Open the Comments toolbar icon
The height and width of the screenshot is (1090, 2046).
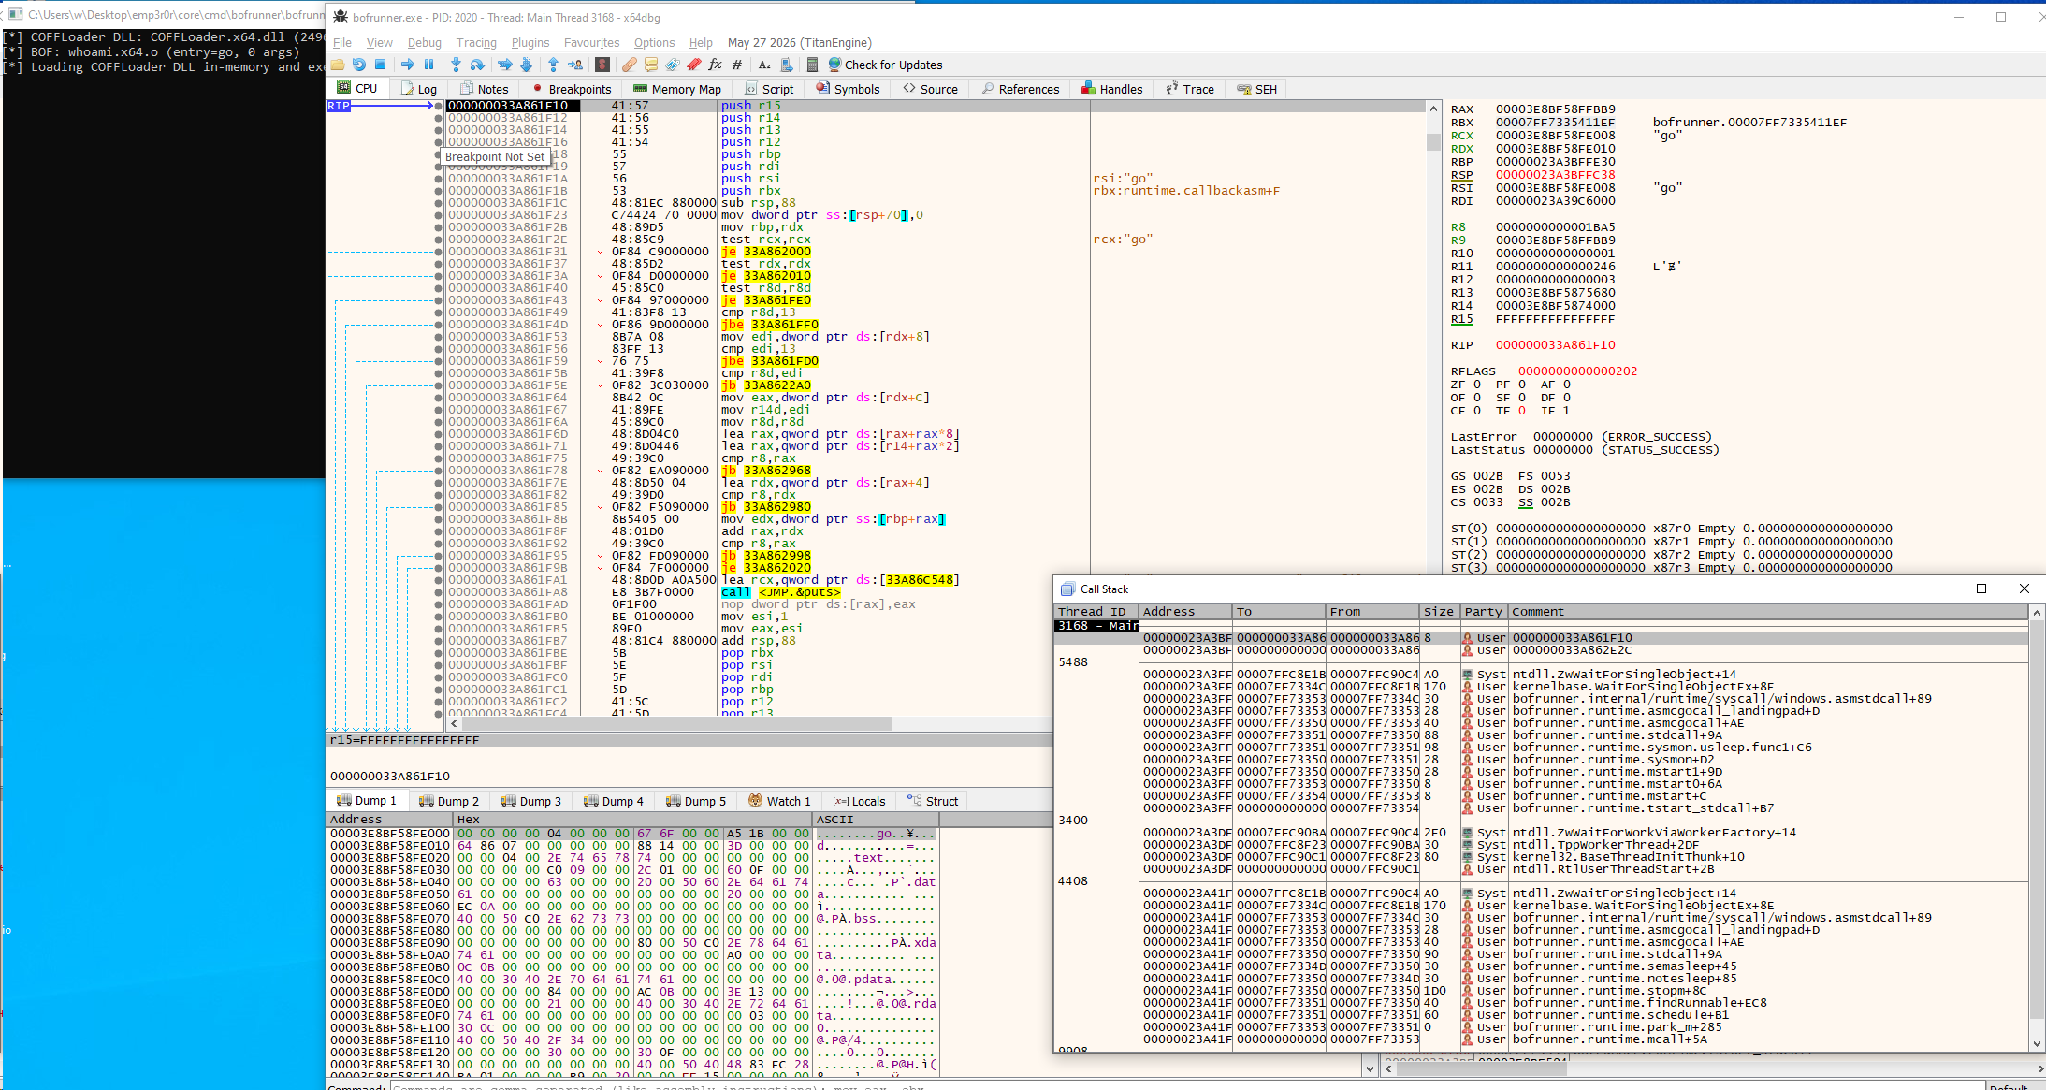[651, 64]
